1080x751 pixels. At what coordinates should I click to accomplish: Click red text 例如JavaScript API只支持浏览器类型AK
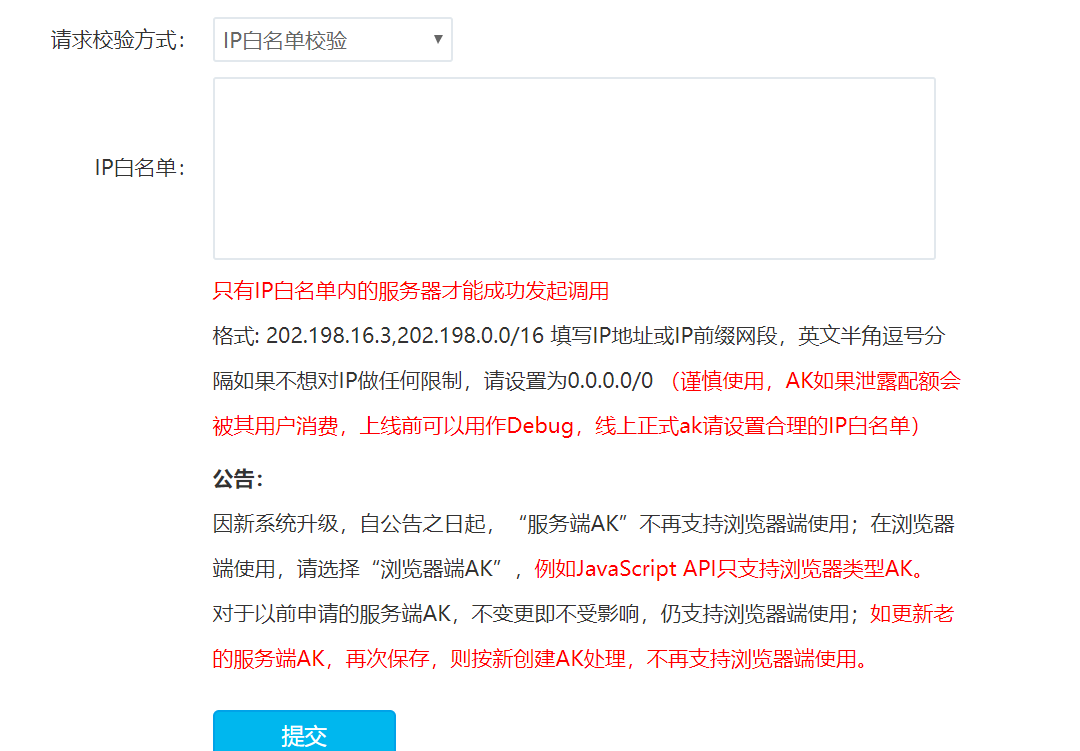point(729,569)
